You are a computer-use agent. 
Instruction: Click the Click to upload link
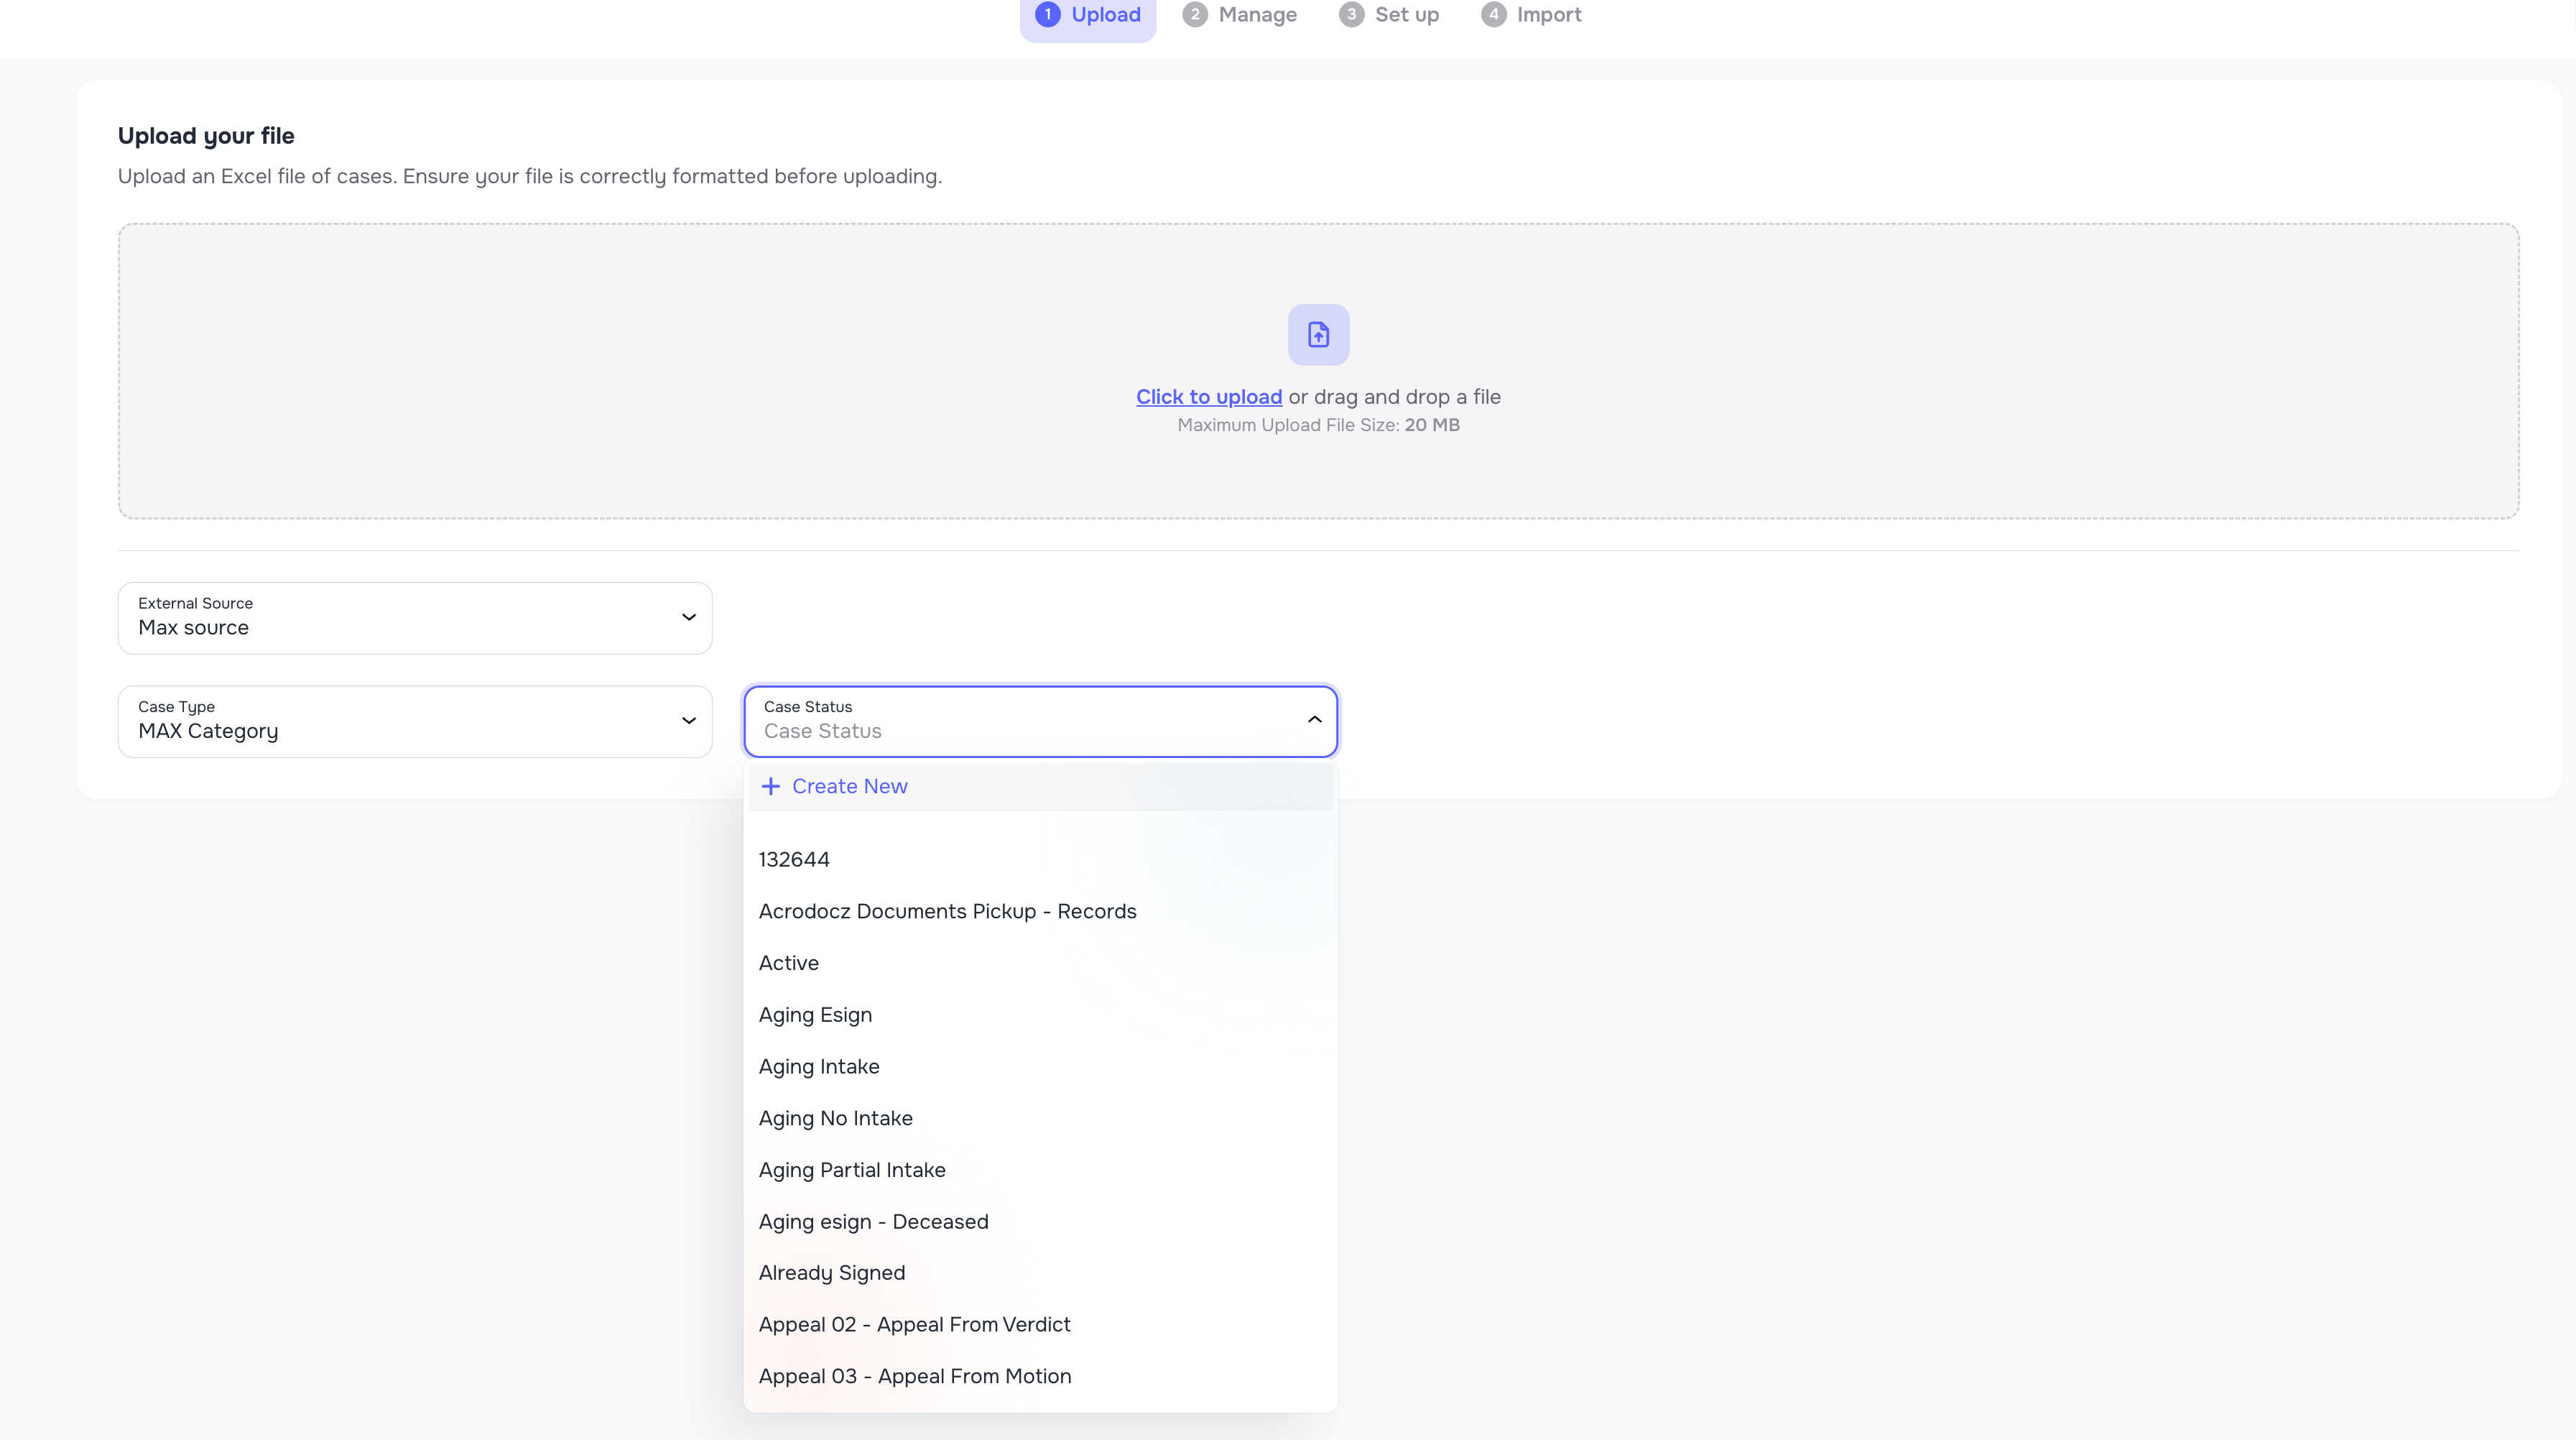(x=1209, y=396)
